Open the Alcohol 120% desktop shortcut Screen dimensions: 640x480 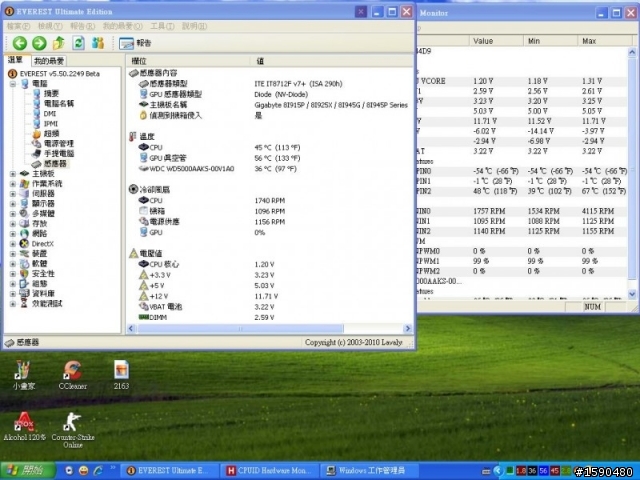click(x=24, y=427)
